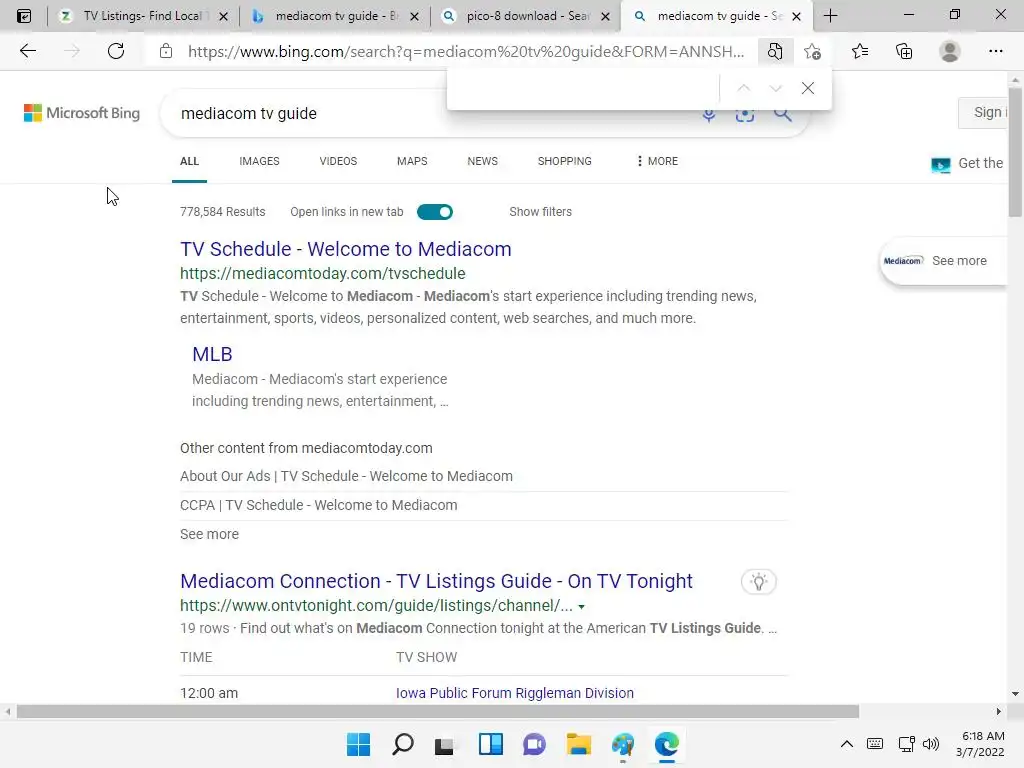Click the browser back arrow

27,51
